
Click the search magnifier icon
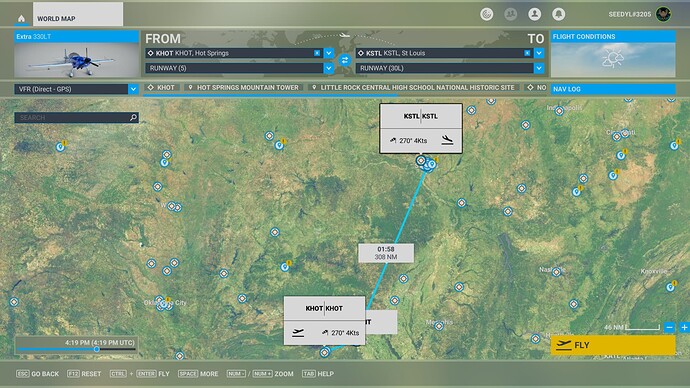click(x=133, y=117)
